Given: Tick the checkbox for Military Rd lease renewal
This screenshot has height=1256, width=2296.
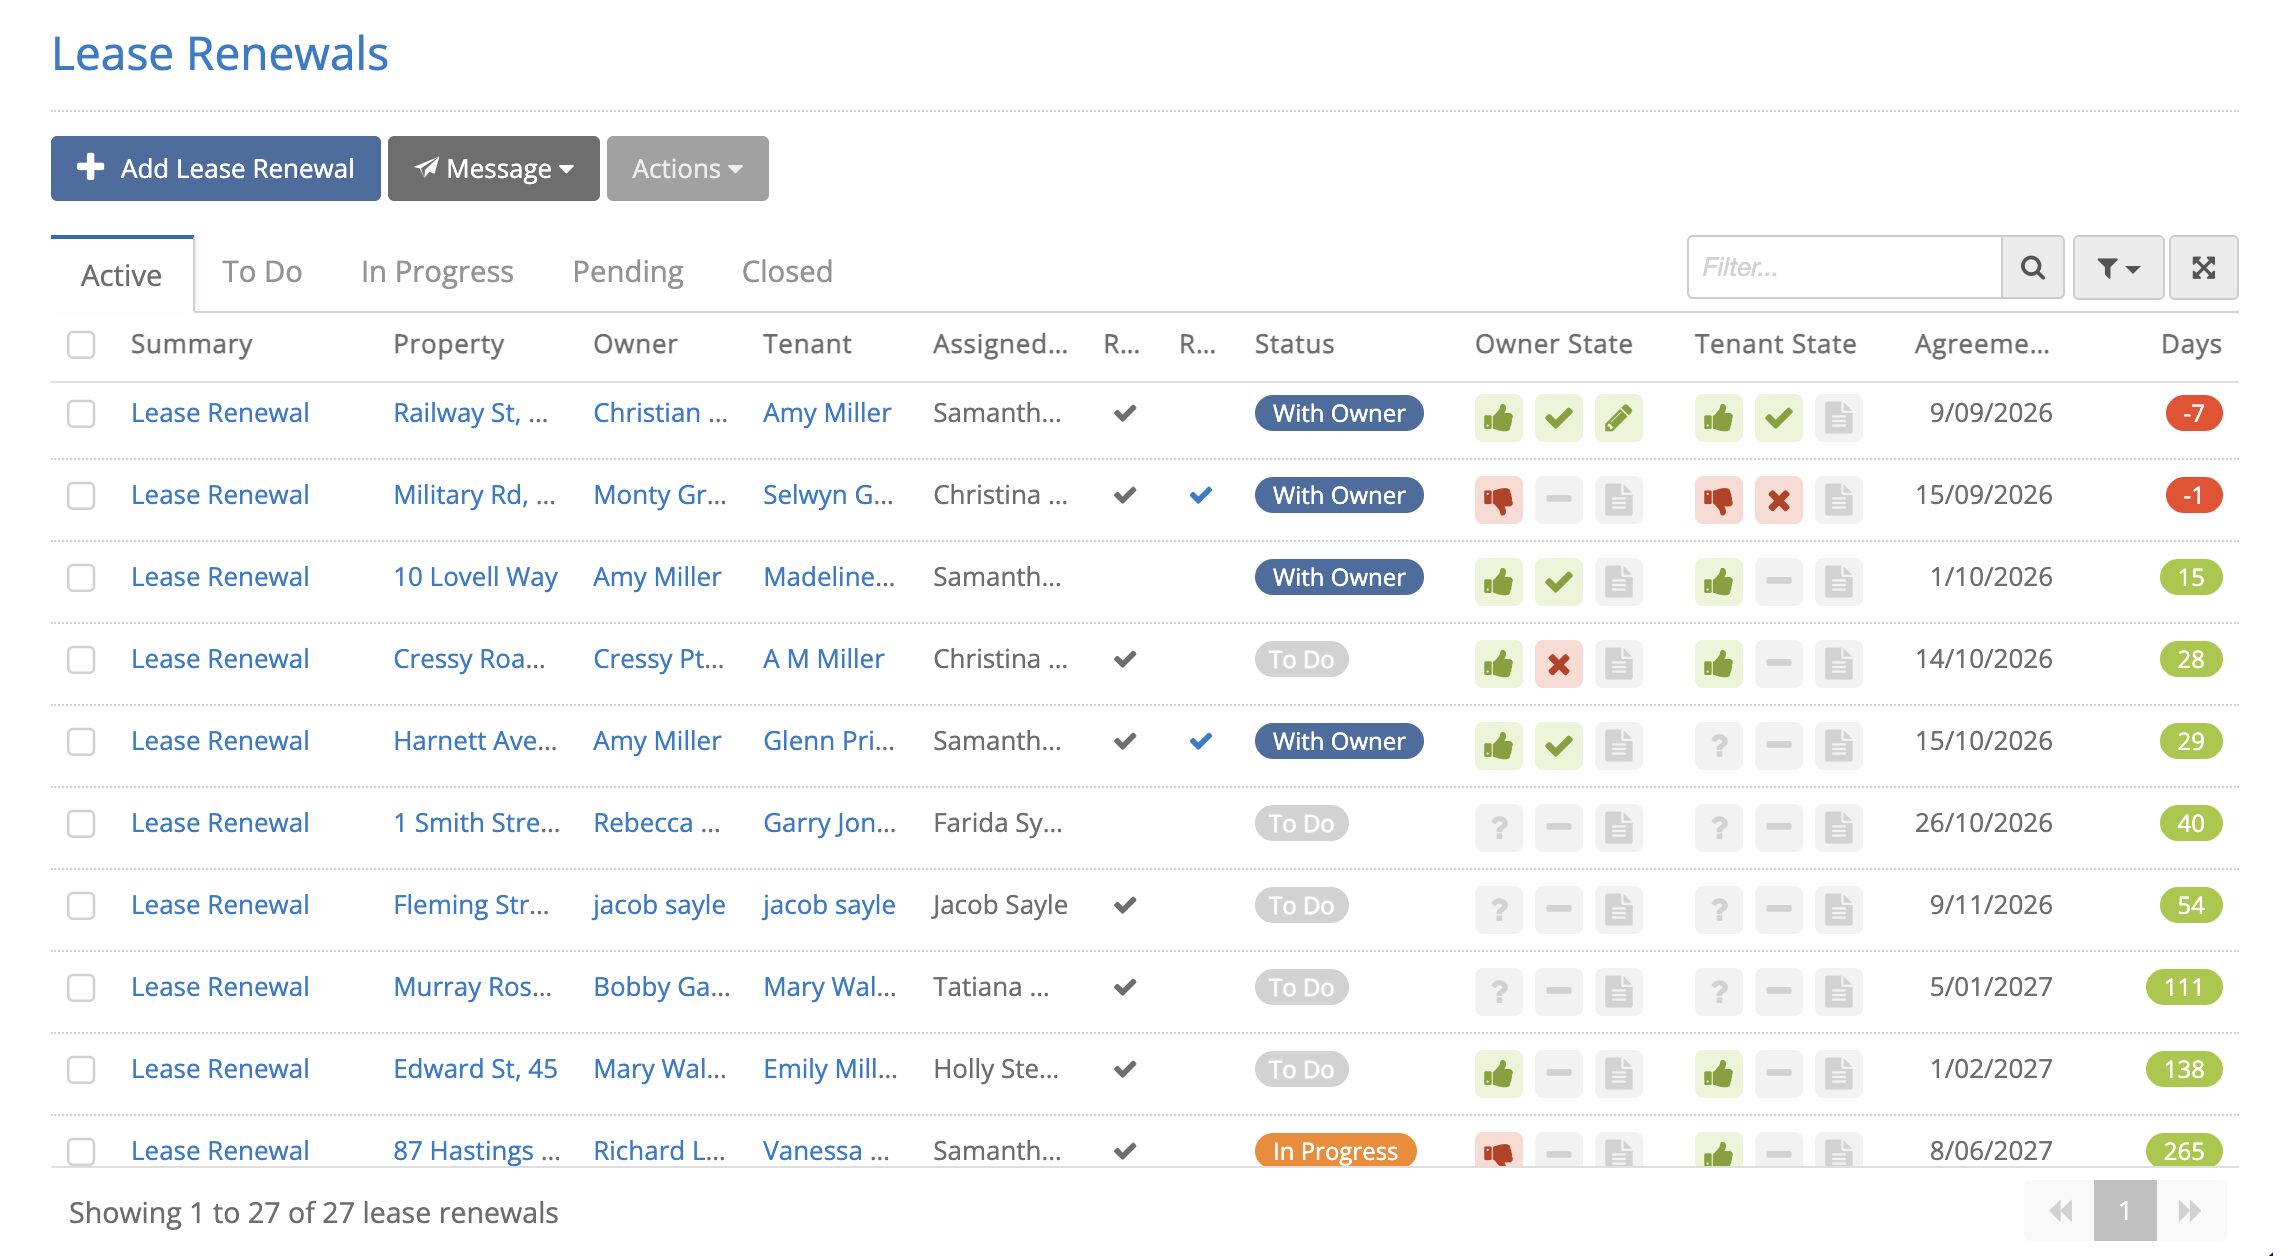Looking at the screenshot, I should coord(81,495).
